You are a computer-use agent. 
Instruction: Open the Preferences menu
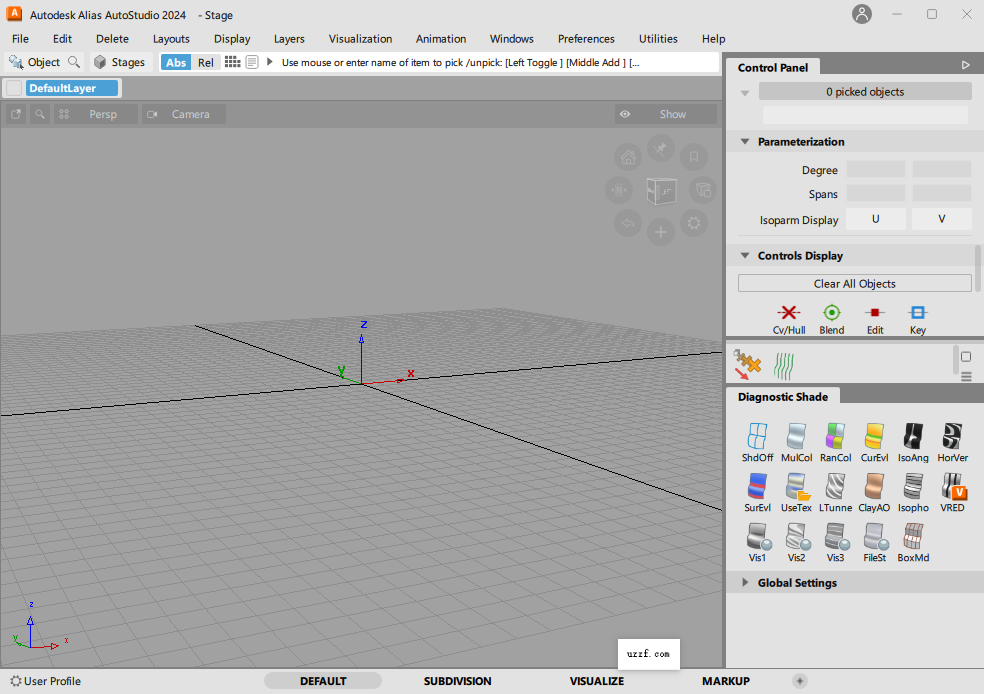[586, 39]
